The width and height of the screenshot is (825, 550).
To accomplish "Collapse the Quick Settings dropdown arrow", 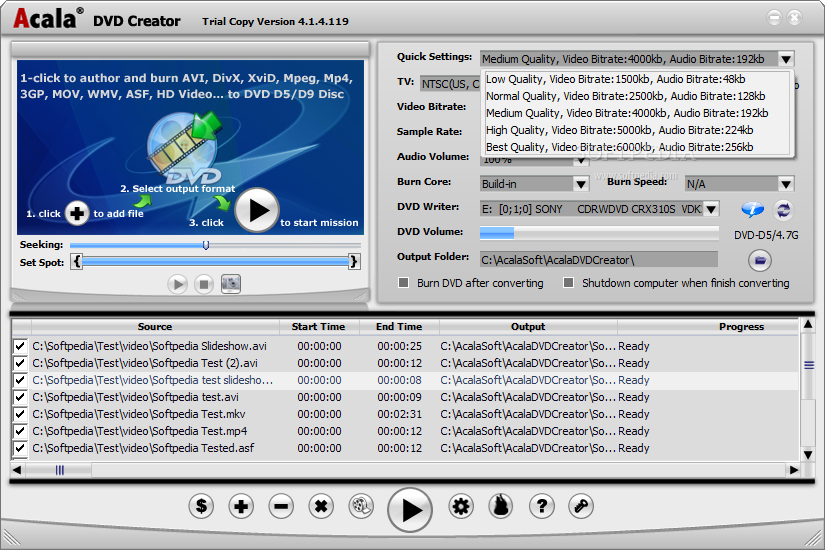I will click(786, 59).
